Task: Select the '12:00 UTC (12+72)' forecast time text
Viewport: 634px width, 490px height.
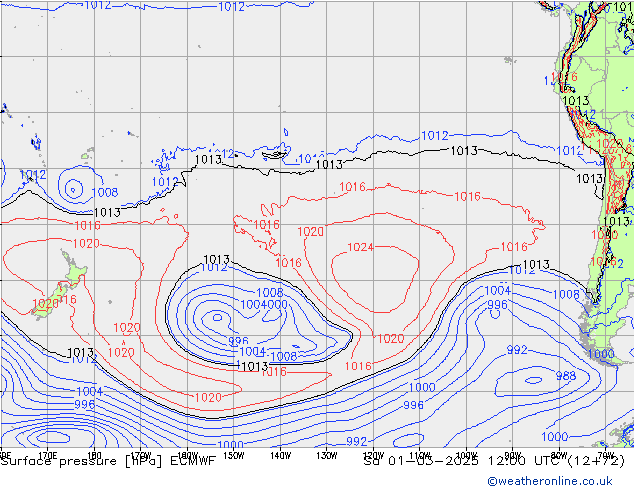Action: tap(556, 461)
